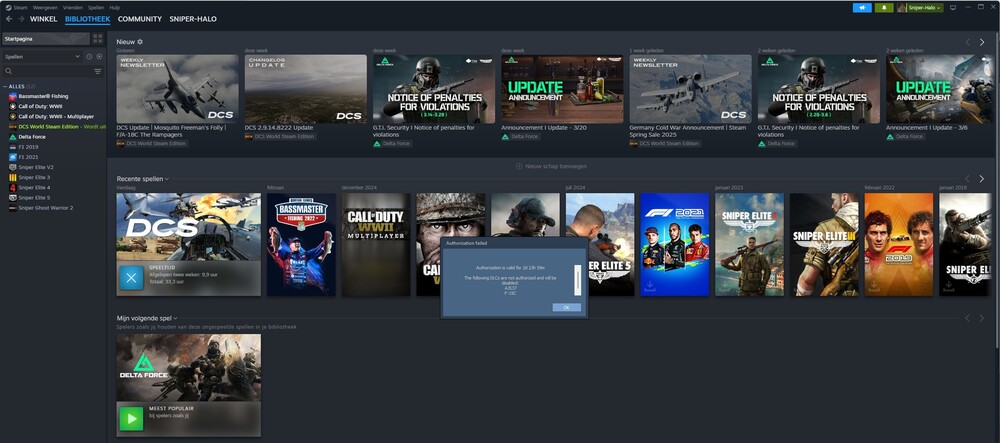
Task: Open the WINKEL store tab
Action: tap(43, 19)
